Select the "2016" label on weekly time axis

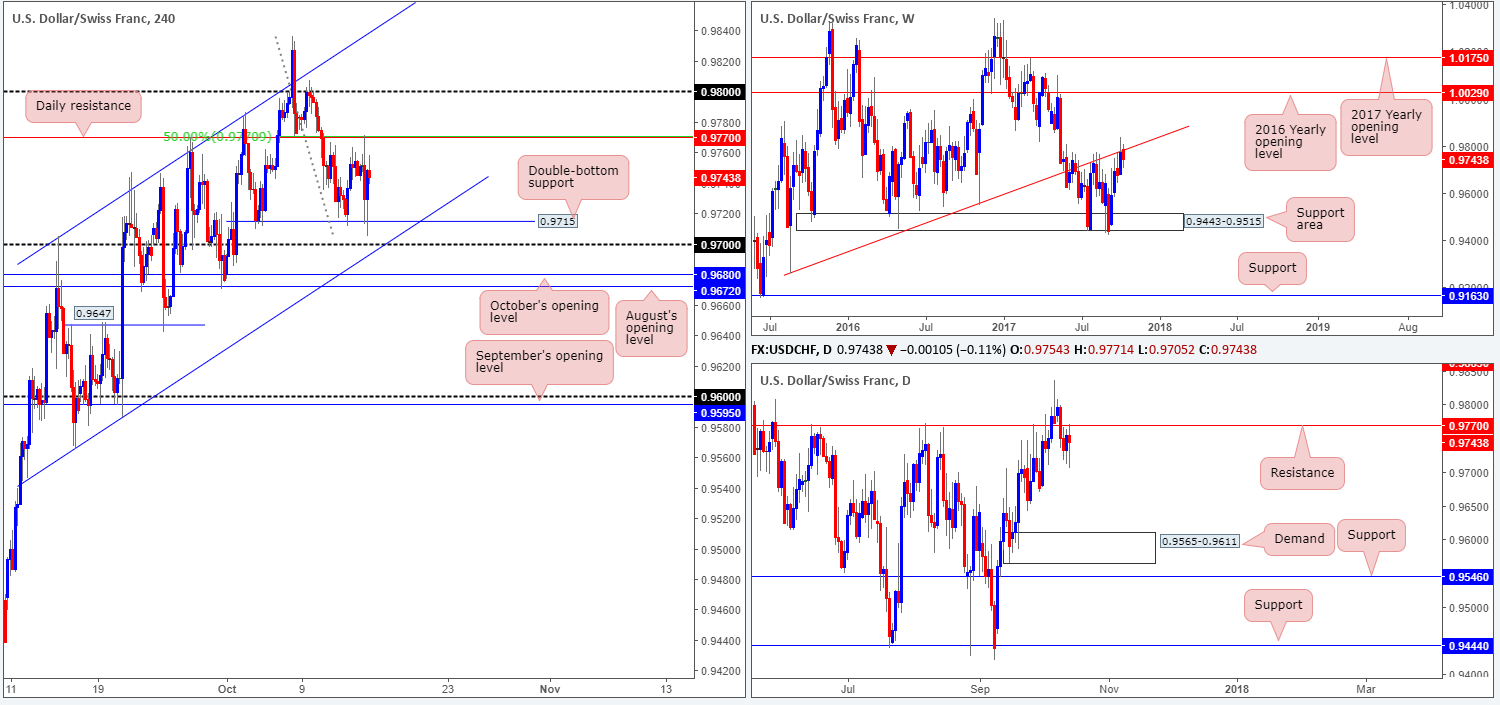pyautogui.click(x=848, y=327)
